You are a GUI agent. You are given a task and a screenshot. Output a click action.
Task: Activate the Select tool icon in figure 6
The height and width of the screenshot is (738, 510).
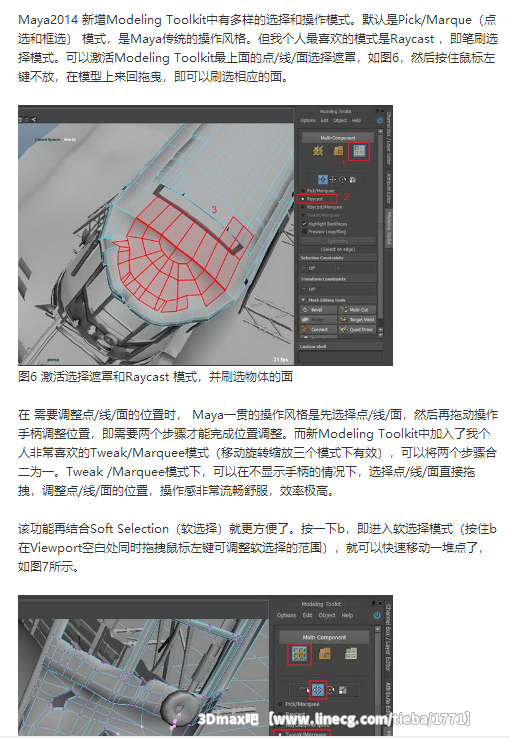(323, 179)
